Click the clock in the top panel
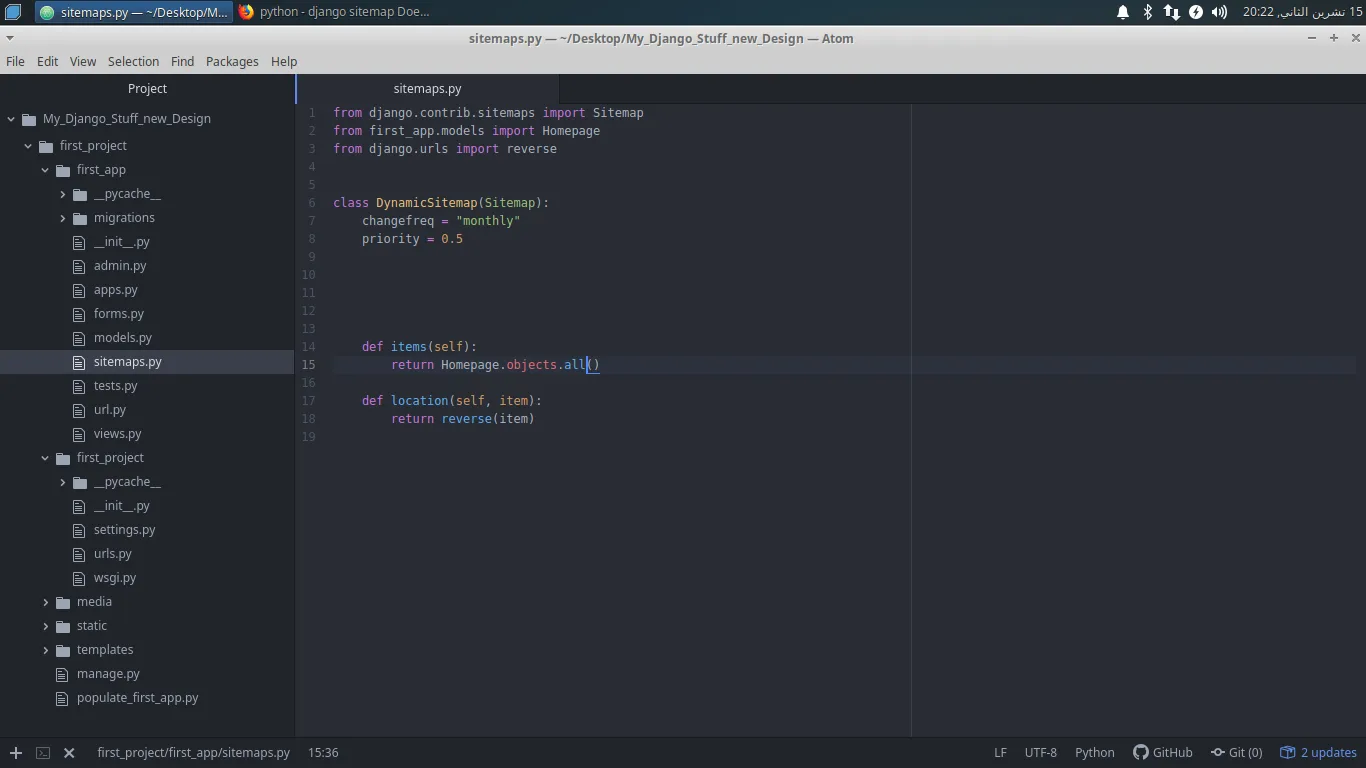The height and width of the screenshot is (768, 1366). (x=1302, y=12)
